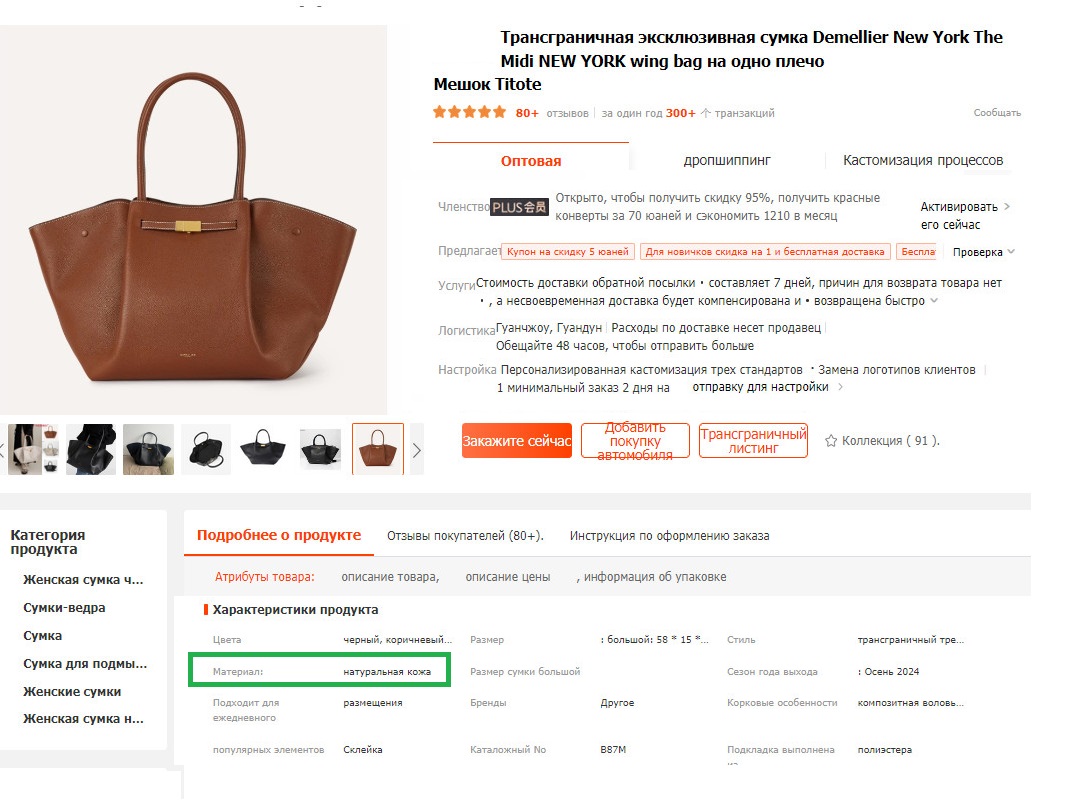
Task: Click the Трансграничный листинг button
Action: (x=752, y=441)
